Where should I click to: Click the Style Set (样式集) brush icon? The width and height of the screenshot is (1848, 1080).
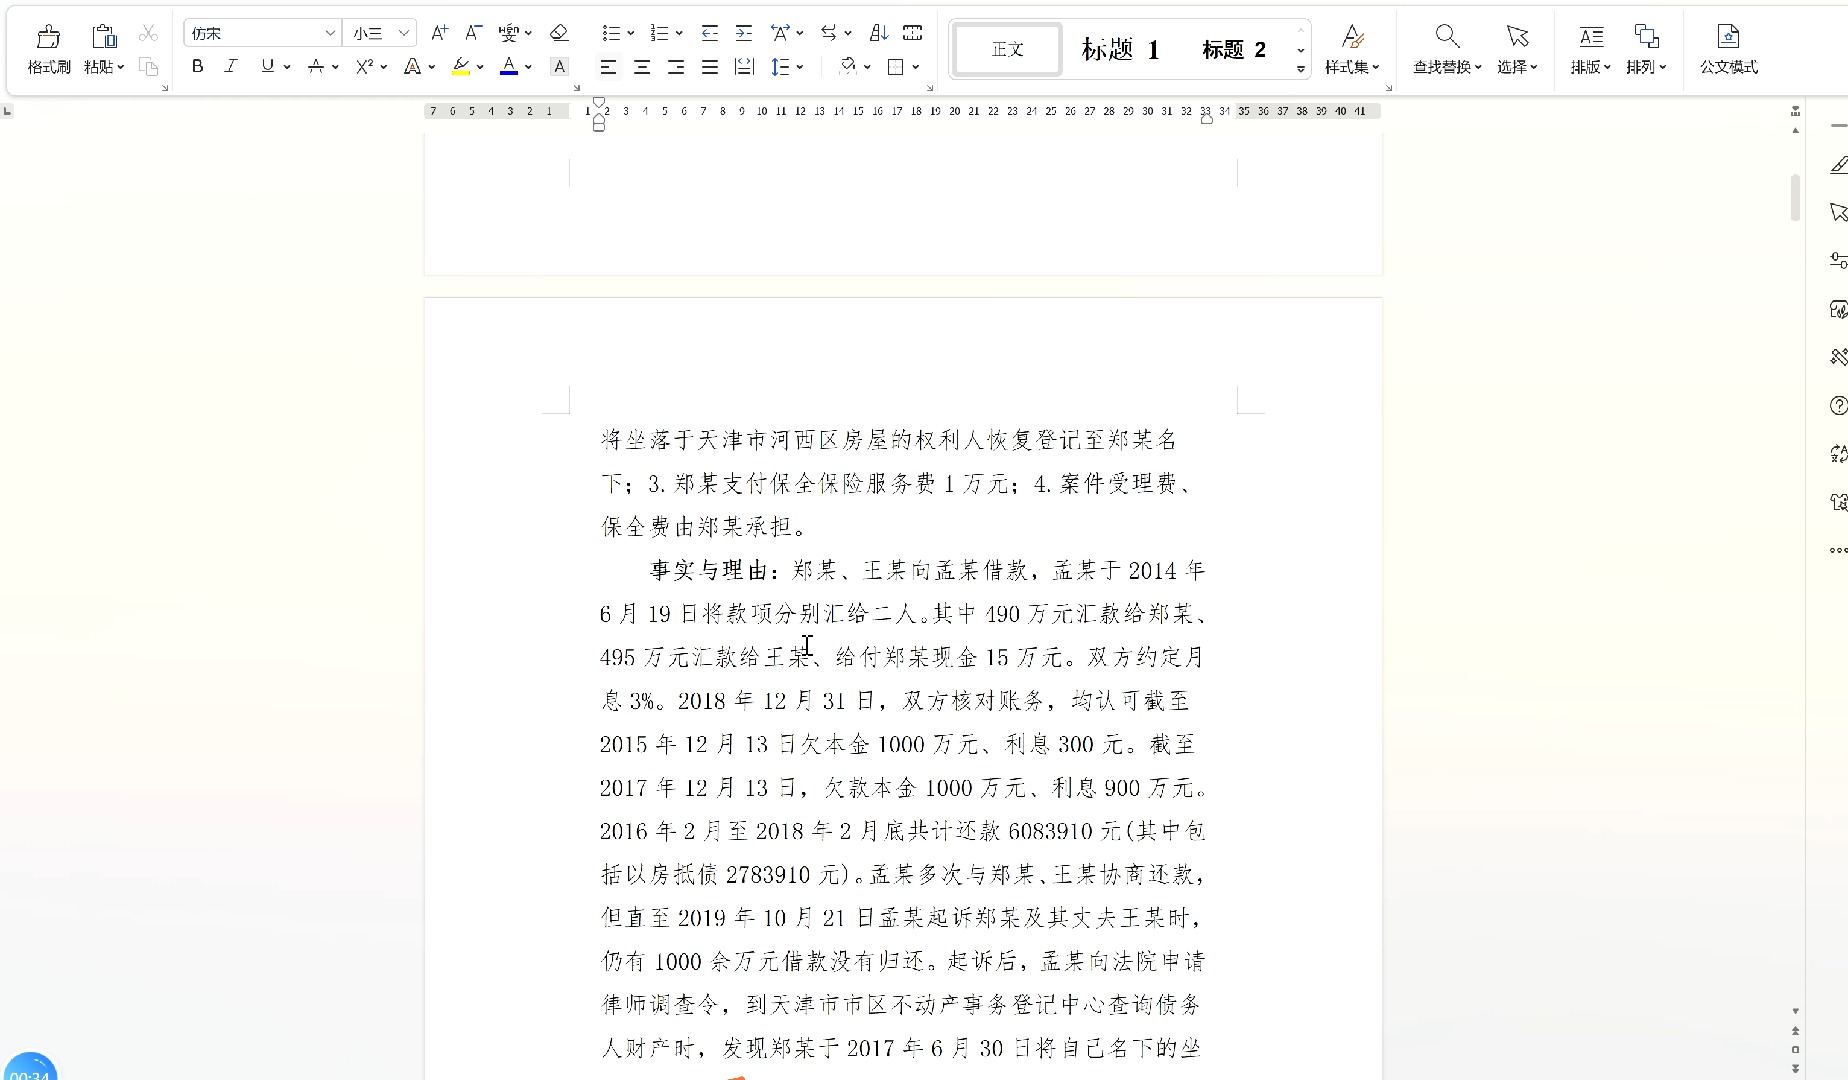point(1352,37)
